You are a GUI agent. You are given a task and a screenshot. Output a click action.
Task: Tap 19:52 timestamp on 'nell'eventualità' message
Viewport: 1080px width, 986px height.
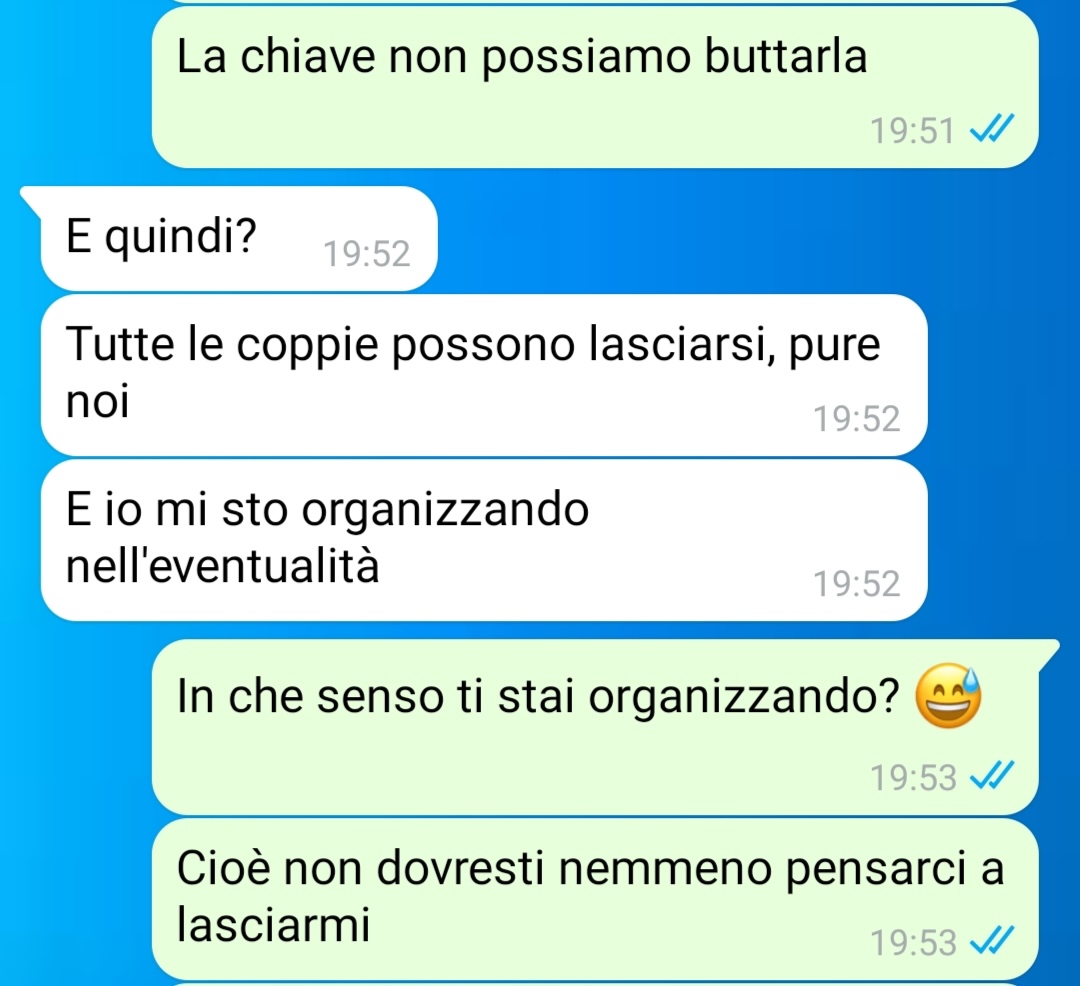[x=856, y=584]
